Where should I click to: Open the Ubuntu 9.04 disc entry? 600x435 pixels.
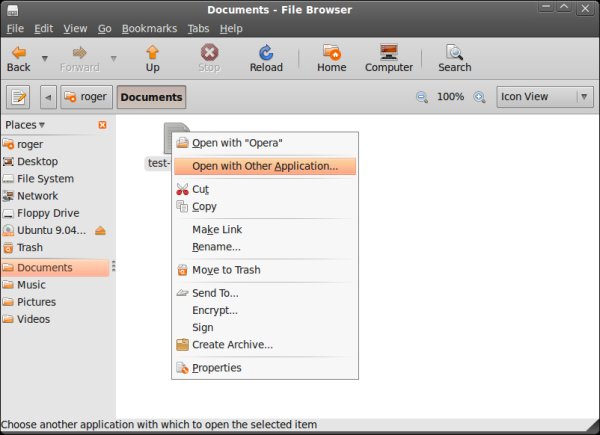tap(44, 230)
